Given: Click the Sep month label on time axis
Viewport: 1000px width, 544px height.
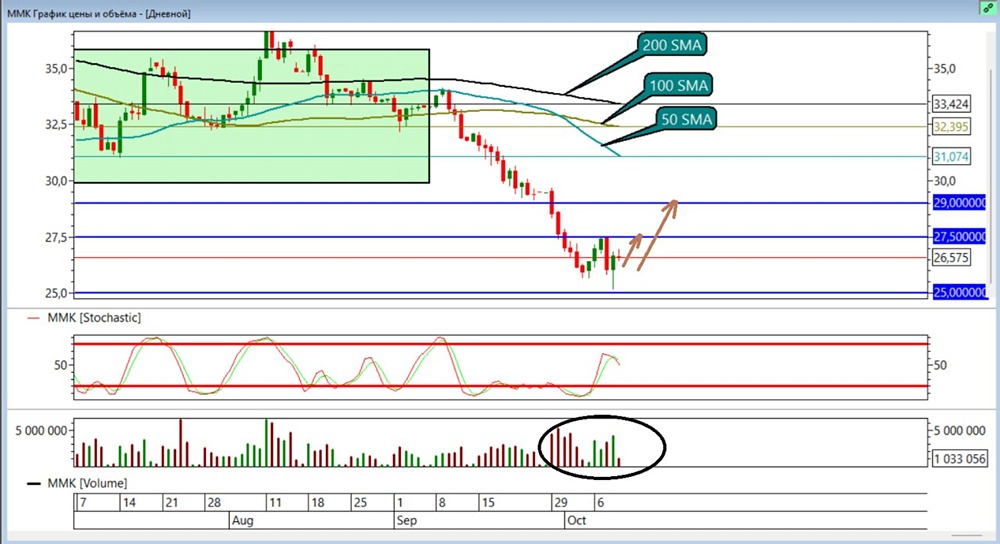Looking at the screenshot, I should tap(406, 520).
